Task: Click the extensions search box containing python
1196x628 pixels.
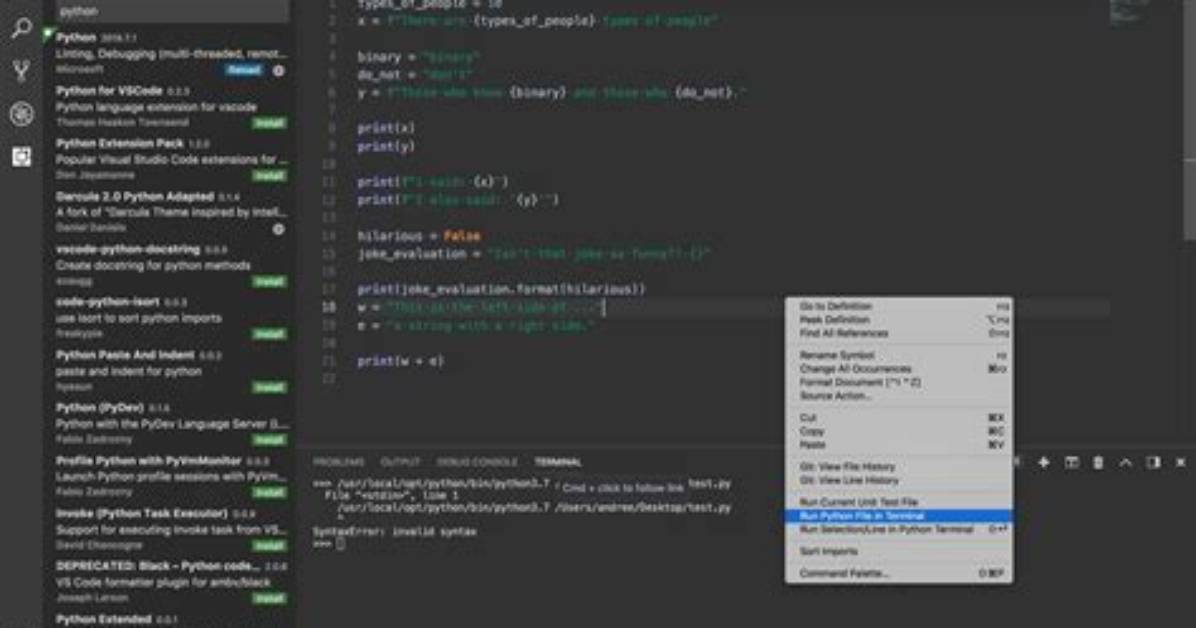Action: tap(172, 11)
